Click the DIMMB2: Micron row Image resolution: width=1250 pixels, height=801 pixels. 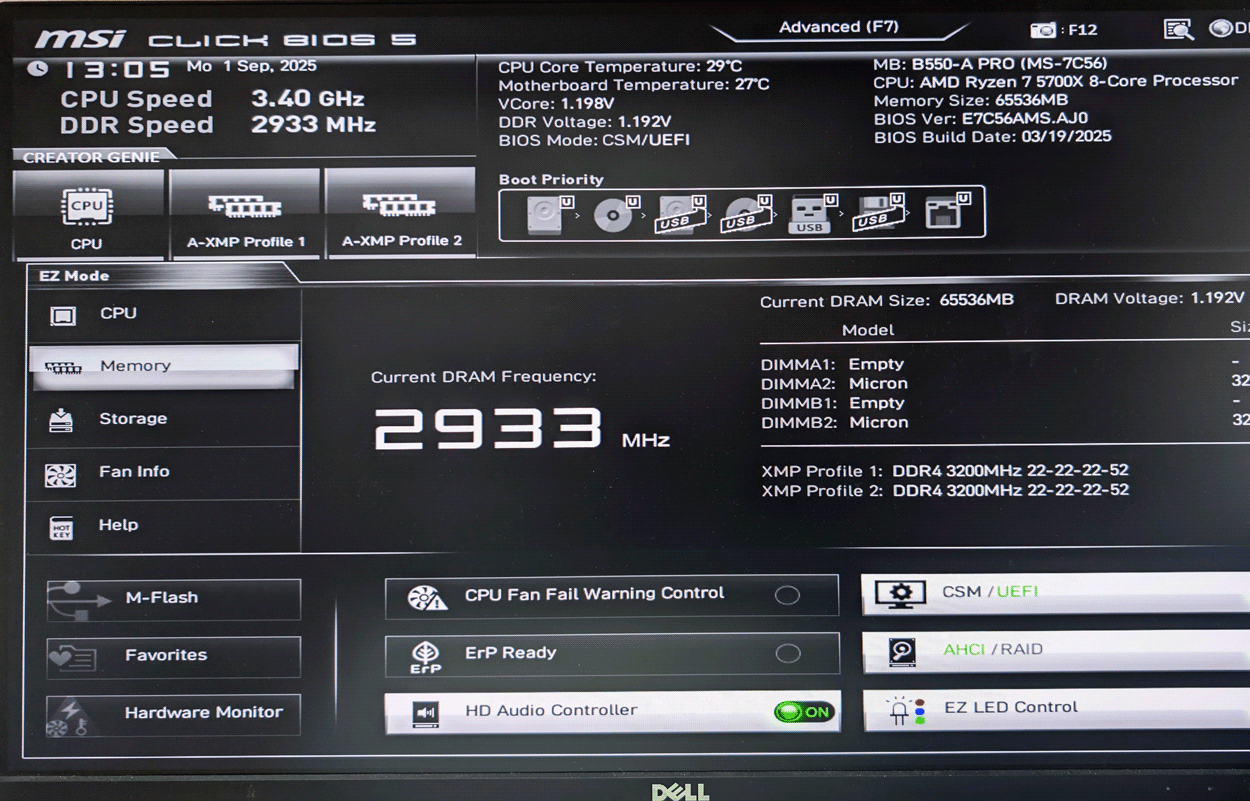[834, 423]
